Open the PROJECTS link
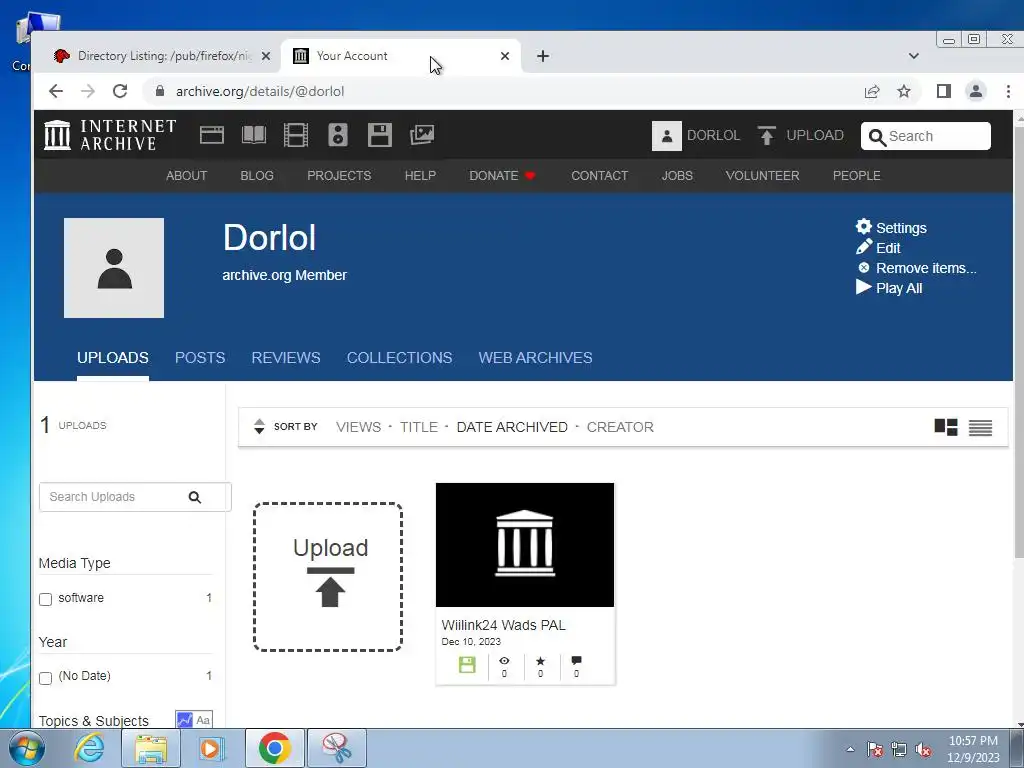This screenshot has width=1024, height=768. (339, 176)
